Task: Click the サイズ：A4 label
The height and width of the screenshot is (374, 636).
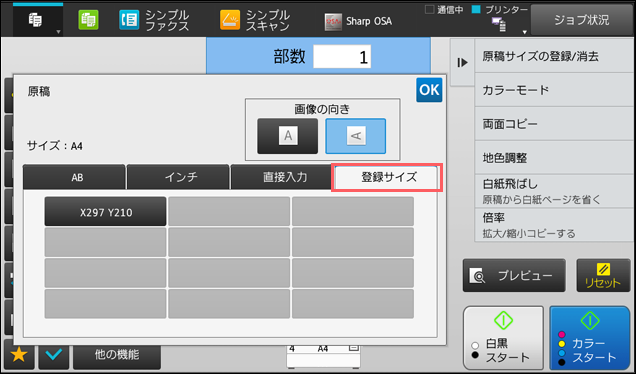Action: pyautogui.click(x=55, y=146)
